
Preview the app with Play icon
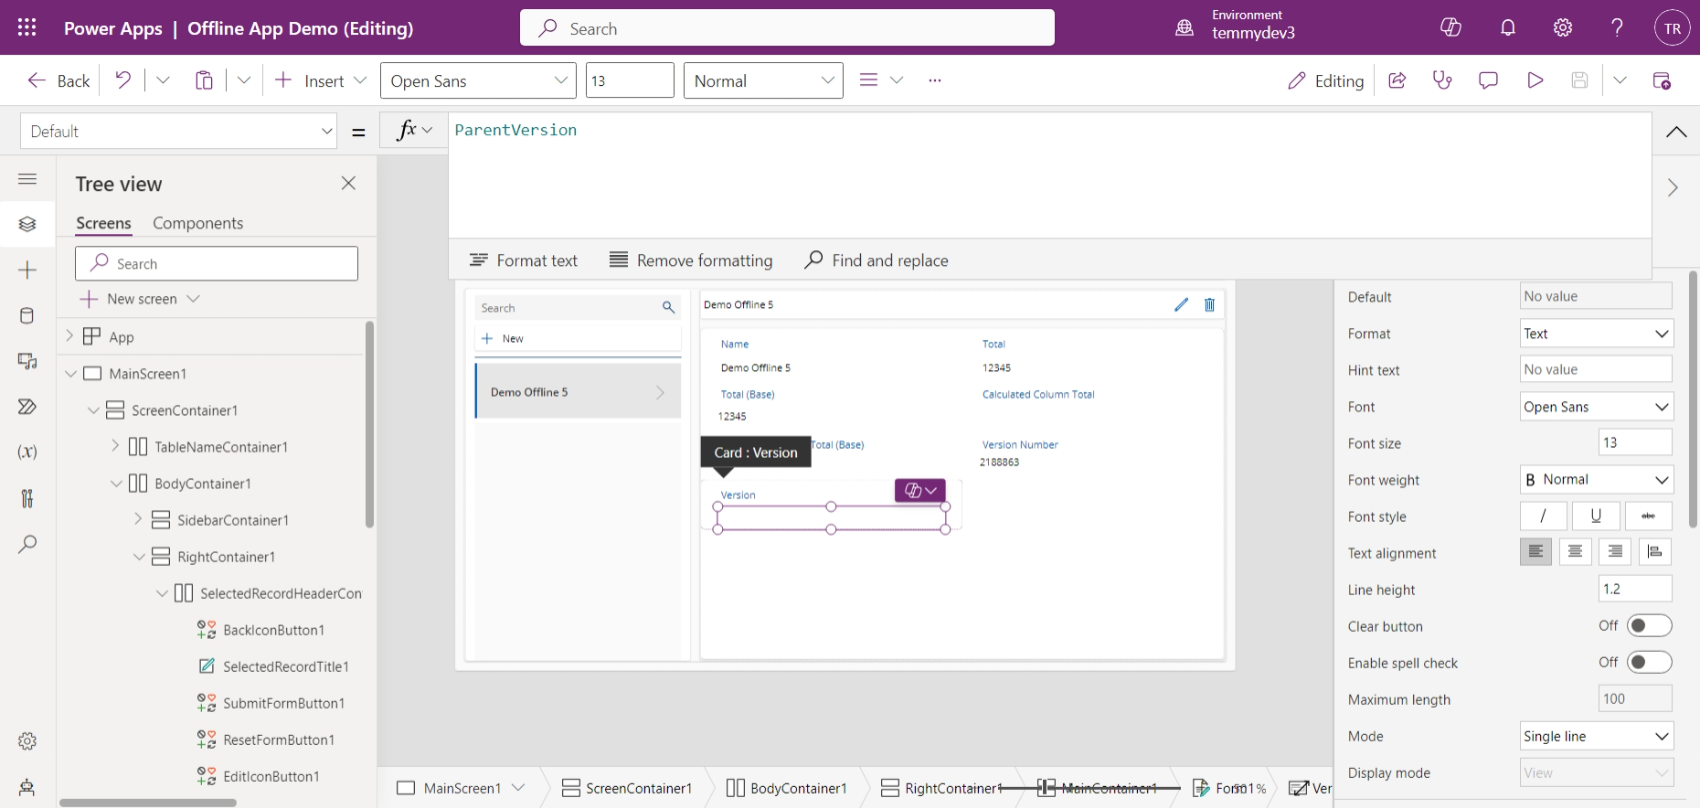pos(1535,80)
